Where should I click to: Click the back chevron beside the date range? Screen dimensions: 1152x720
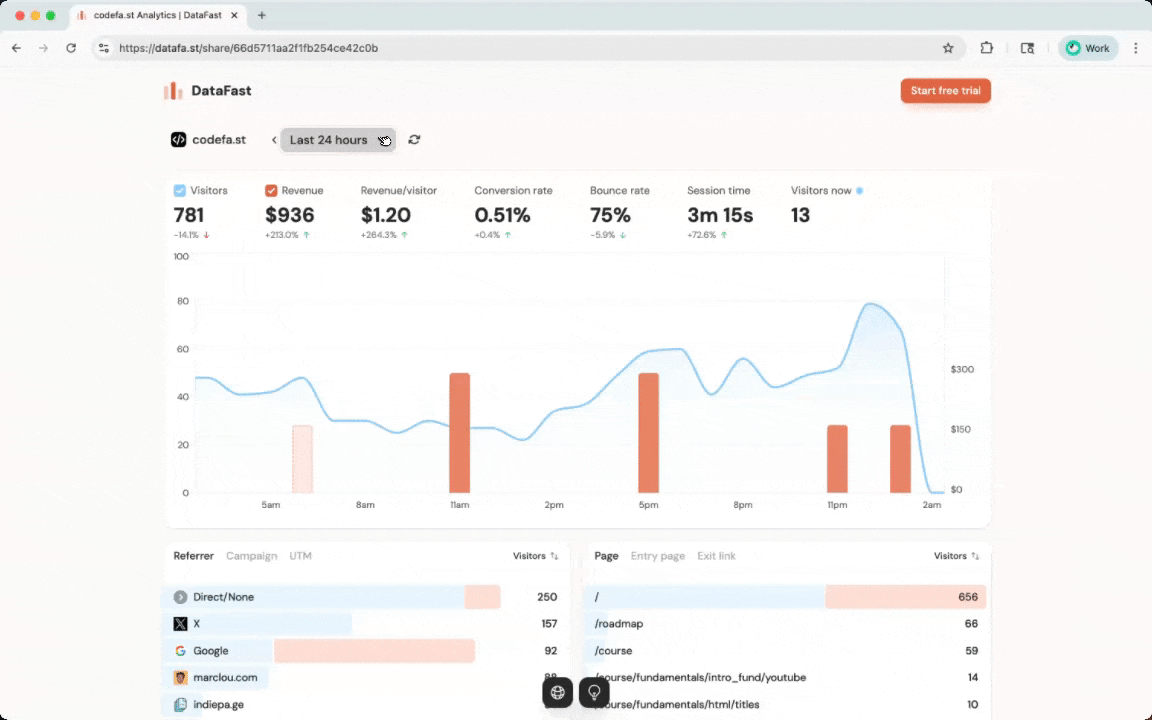pyautogui.click(x=273, y=140)
